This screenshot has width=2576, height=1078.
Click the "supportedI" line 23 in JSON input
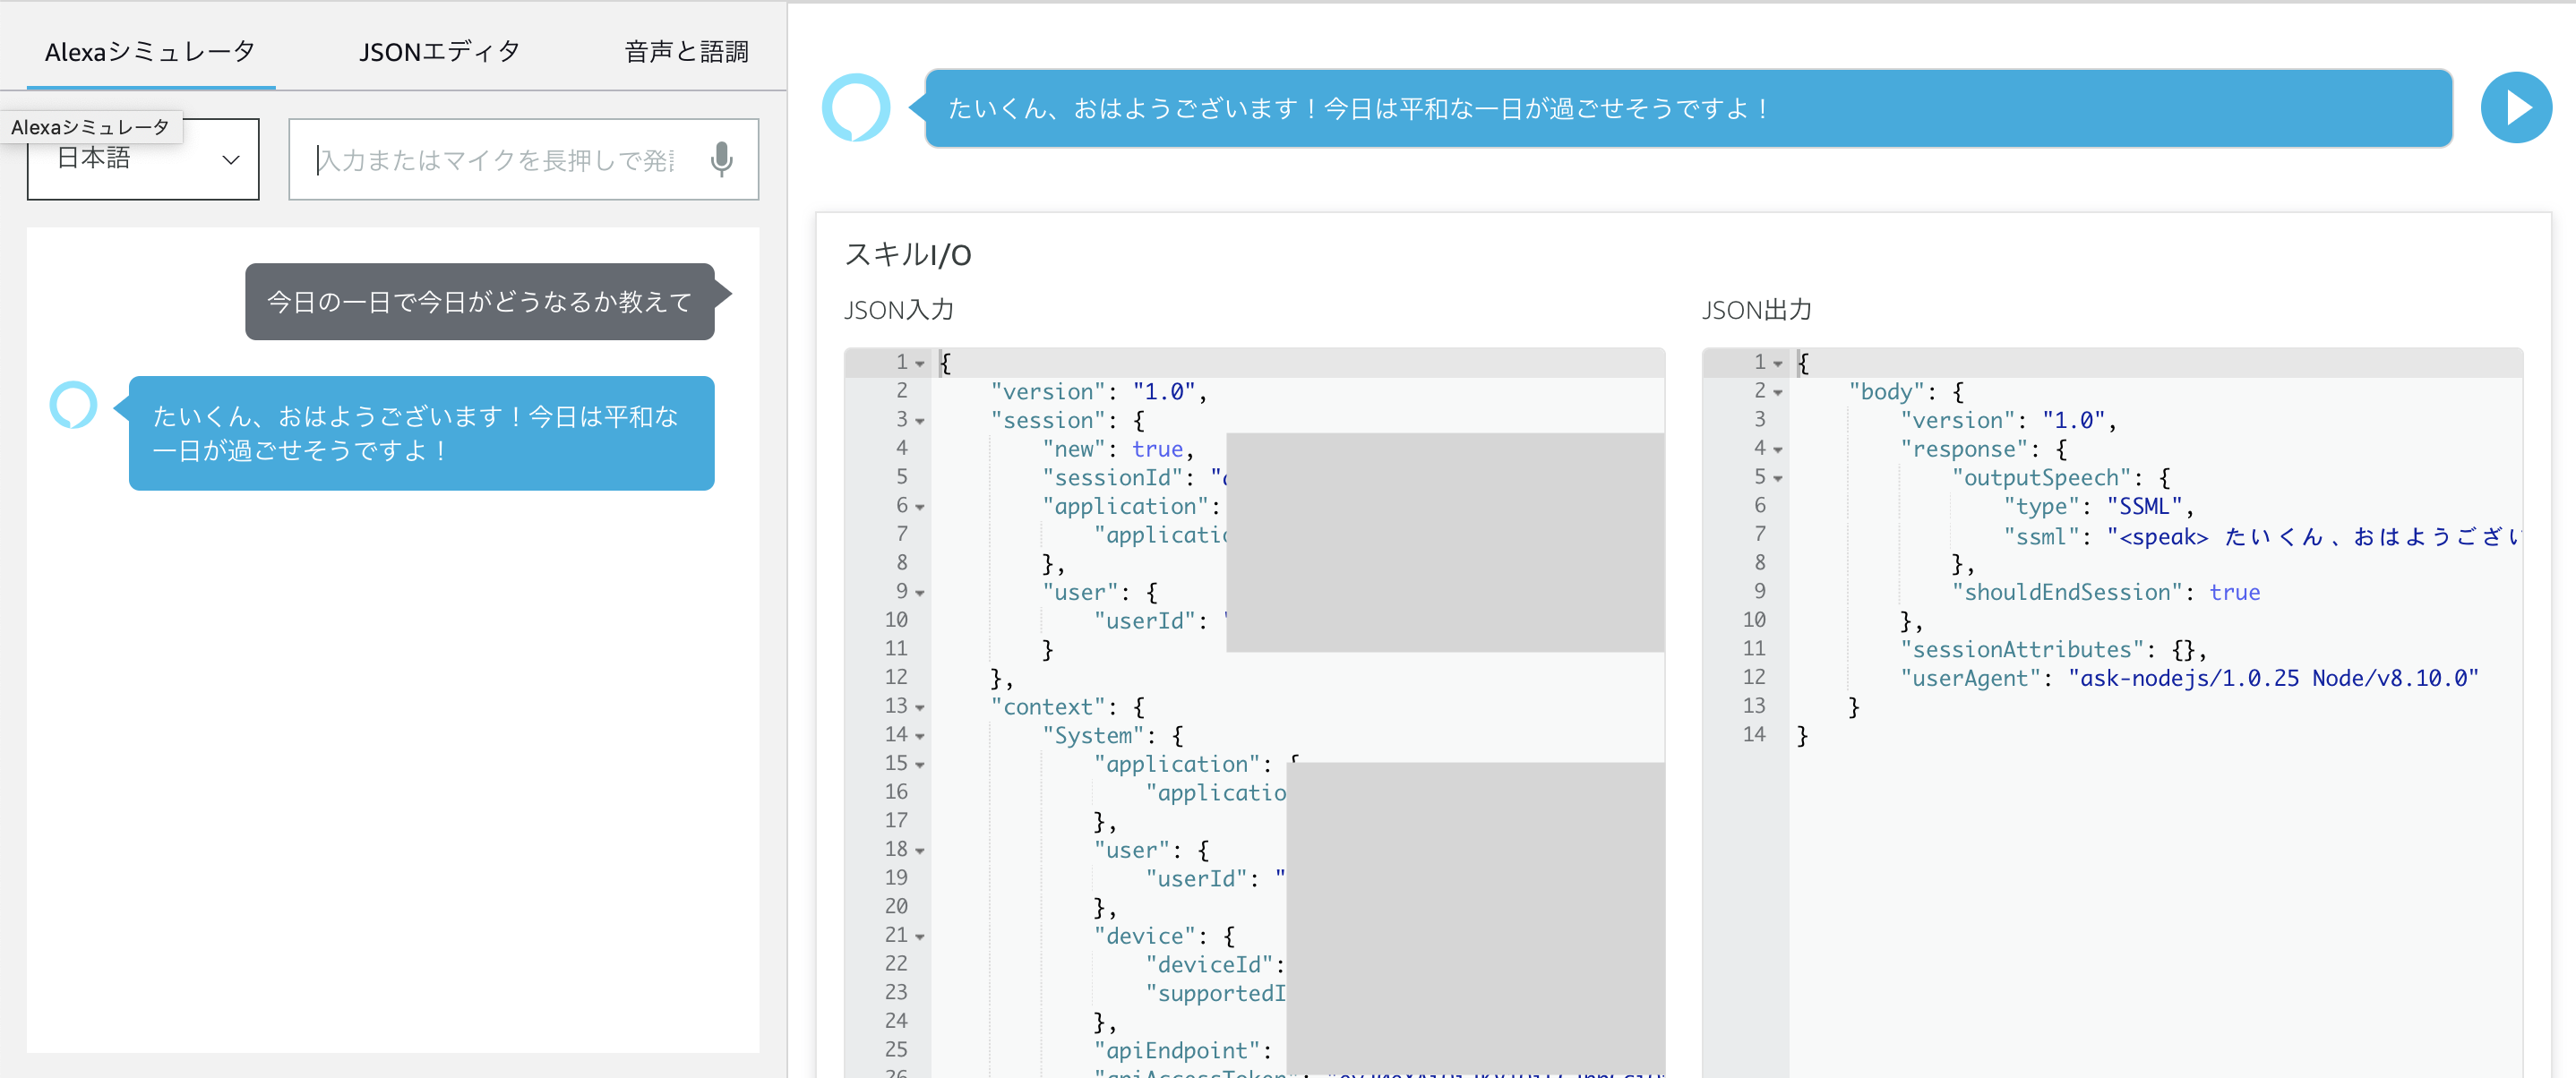(1216, 994)
